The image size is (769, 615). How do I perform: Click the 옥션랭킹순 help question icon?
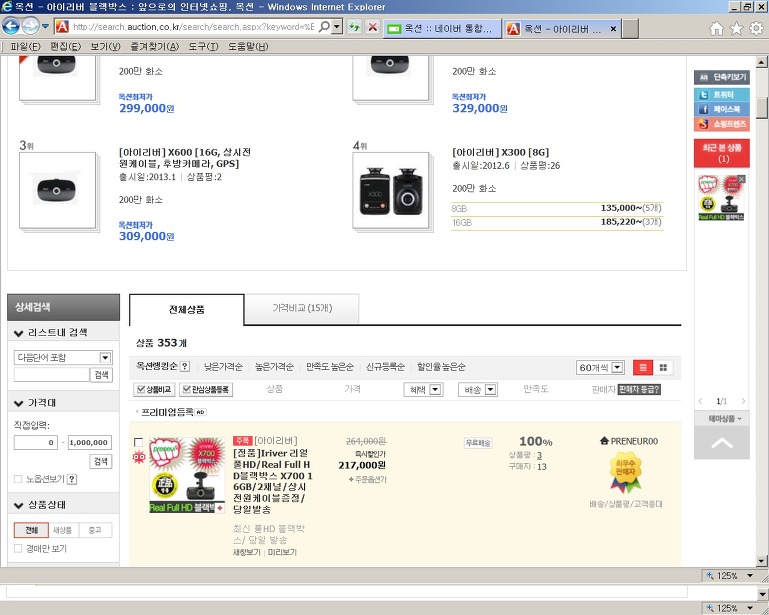click(185, 366)
